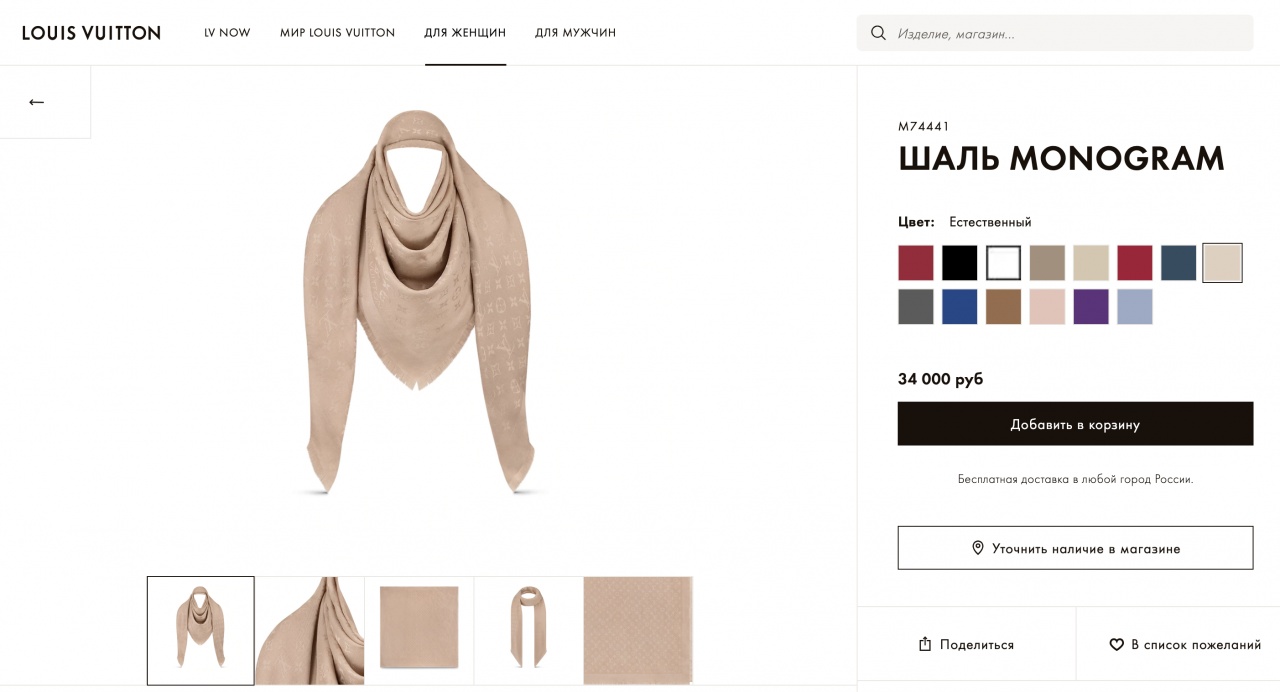Click the wishlist heart icon
Image resolution: width=1280 pixels, height=692 pixels.
(x=1117, y=645)
